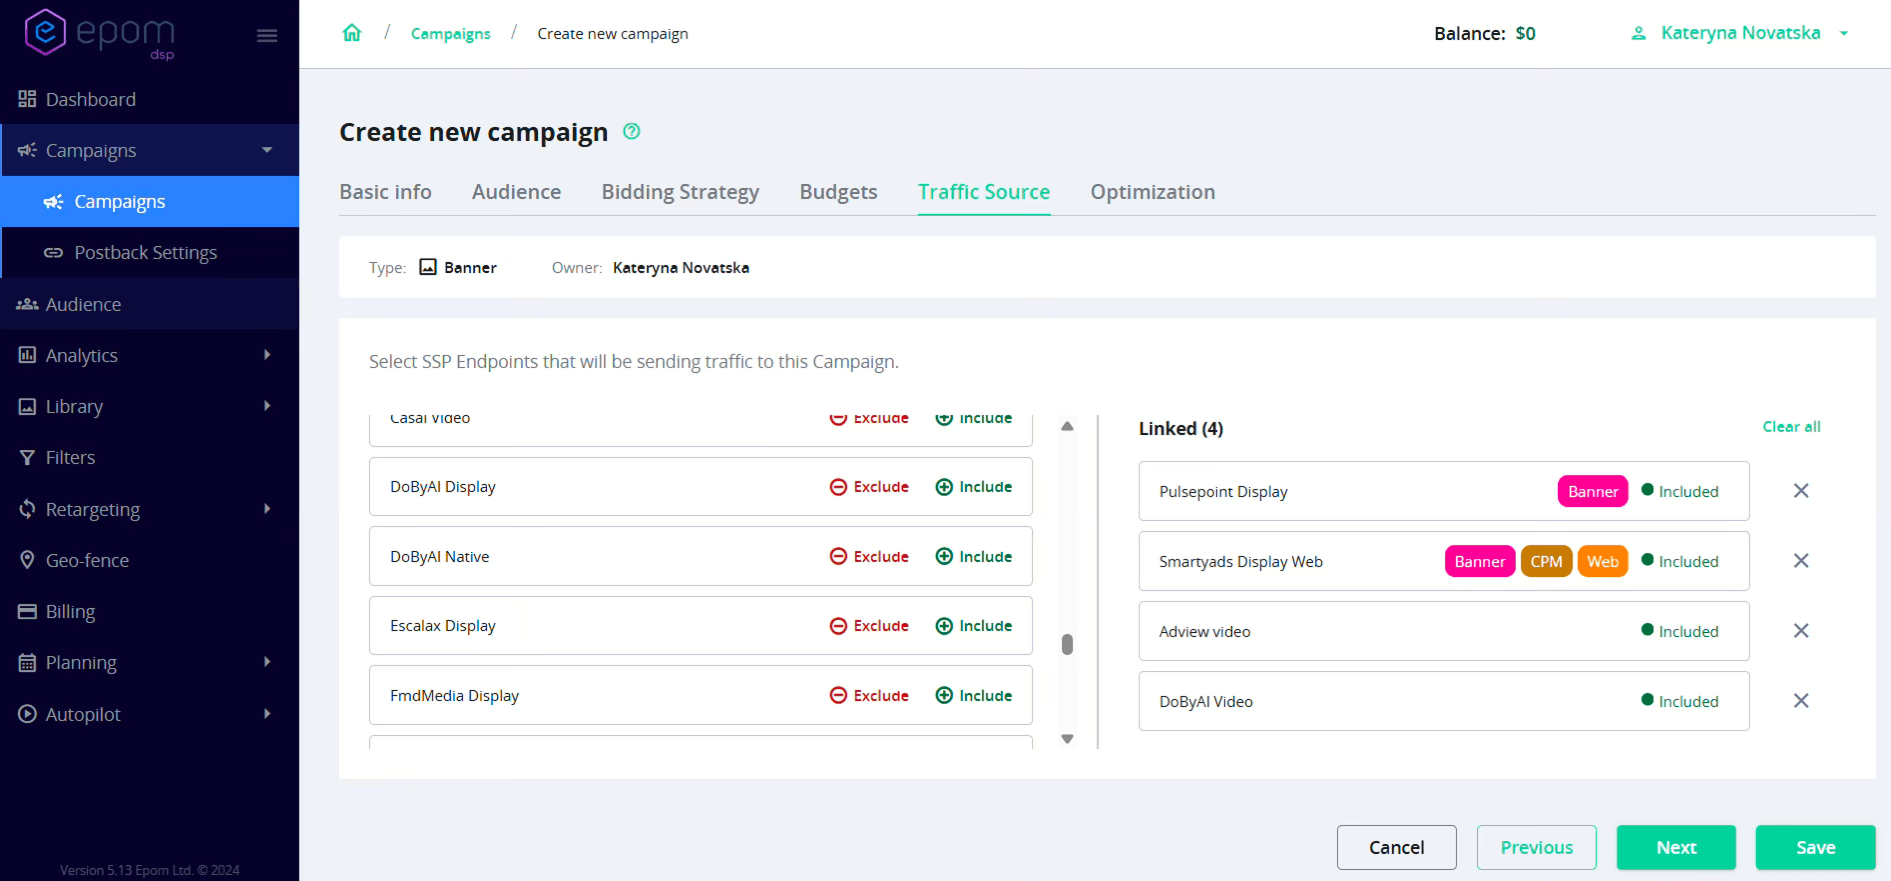The width and height of the screenshot is (1891, 881).
Task: Open Kateryna Novatska account dropdown
Action: tap(1740, 33)
